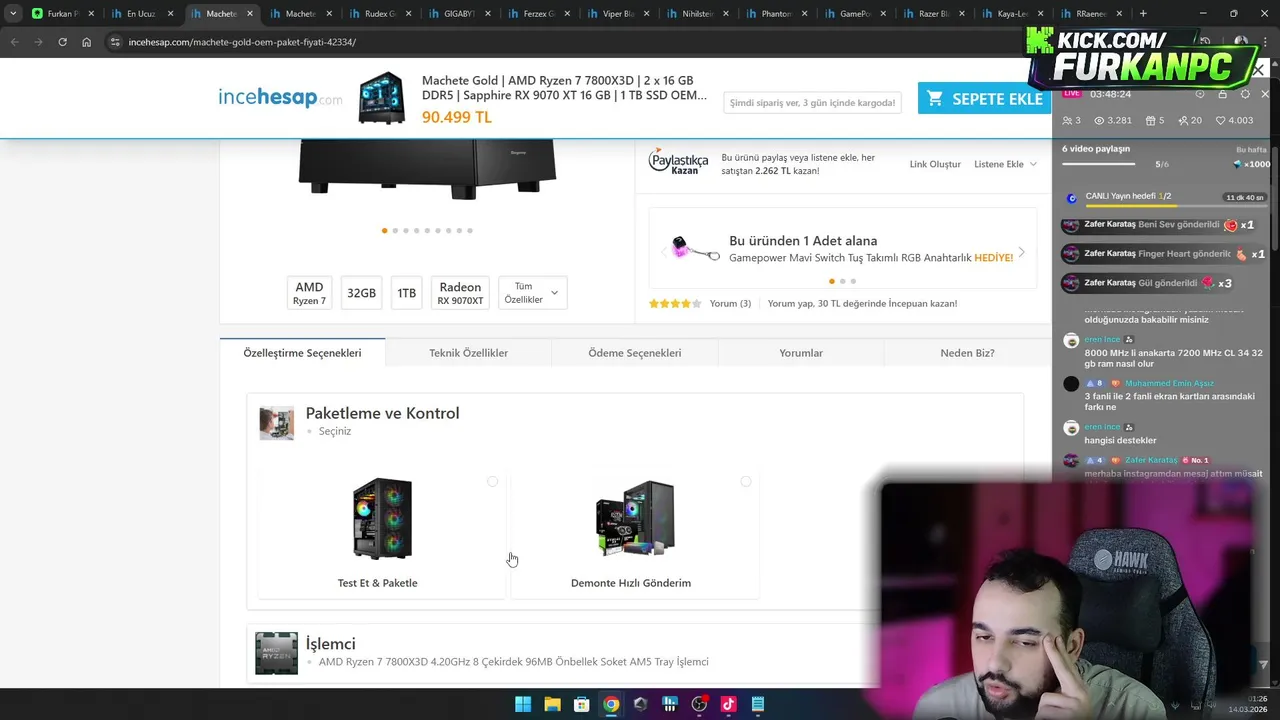1280x720 pixels.
Task: Select the Test Et & Paketle radio button
Action: pyautogui.click(x=492, y=482)
